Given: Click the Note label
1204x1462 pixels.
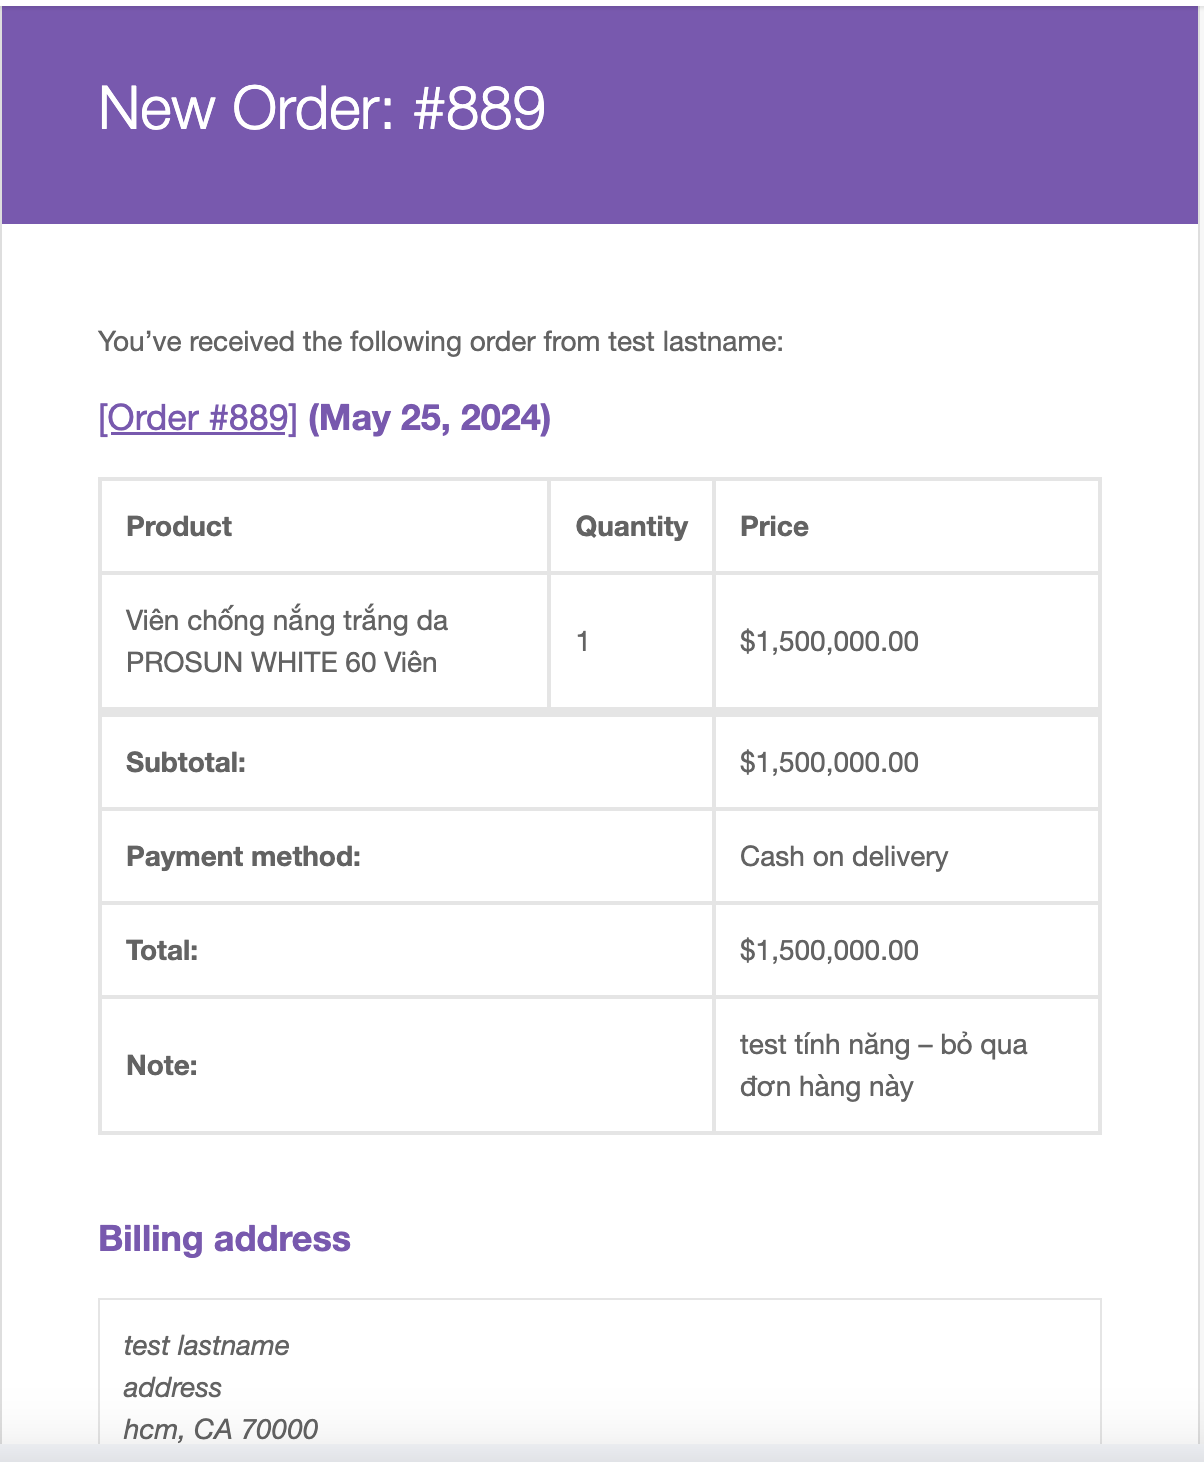Looking at the screenshot, I should pos(162,1065).
